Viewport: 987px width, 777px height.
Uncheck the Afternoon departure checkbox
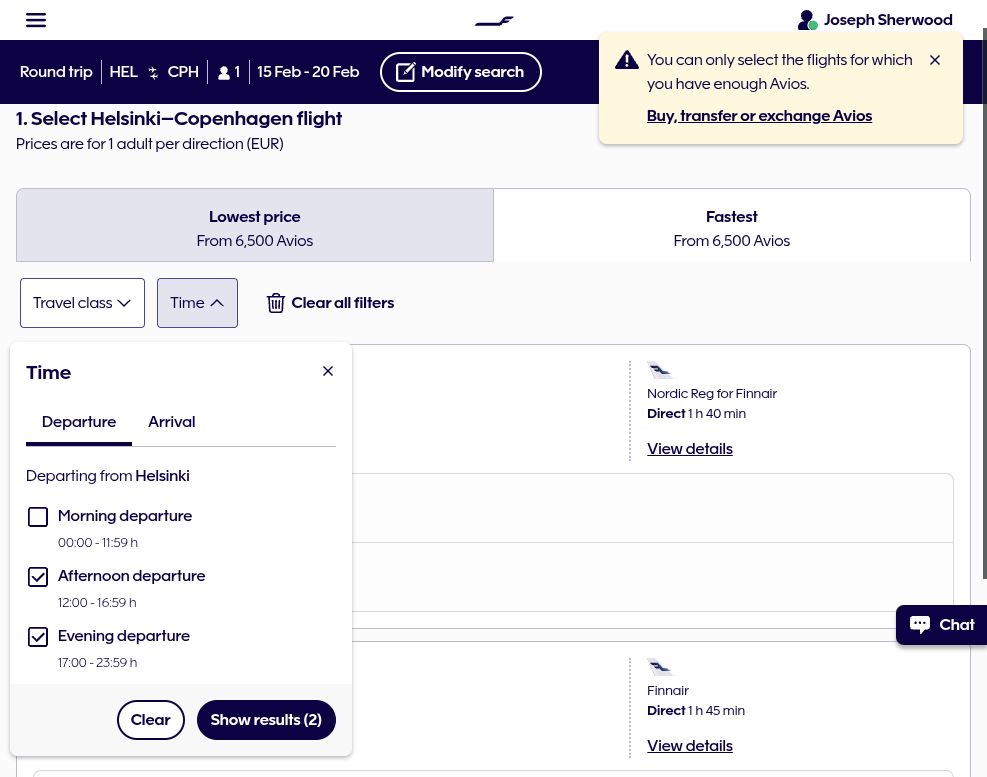point(38,577)
